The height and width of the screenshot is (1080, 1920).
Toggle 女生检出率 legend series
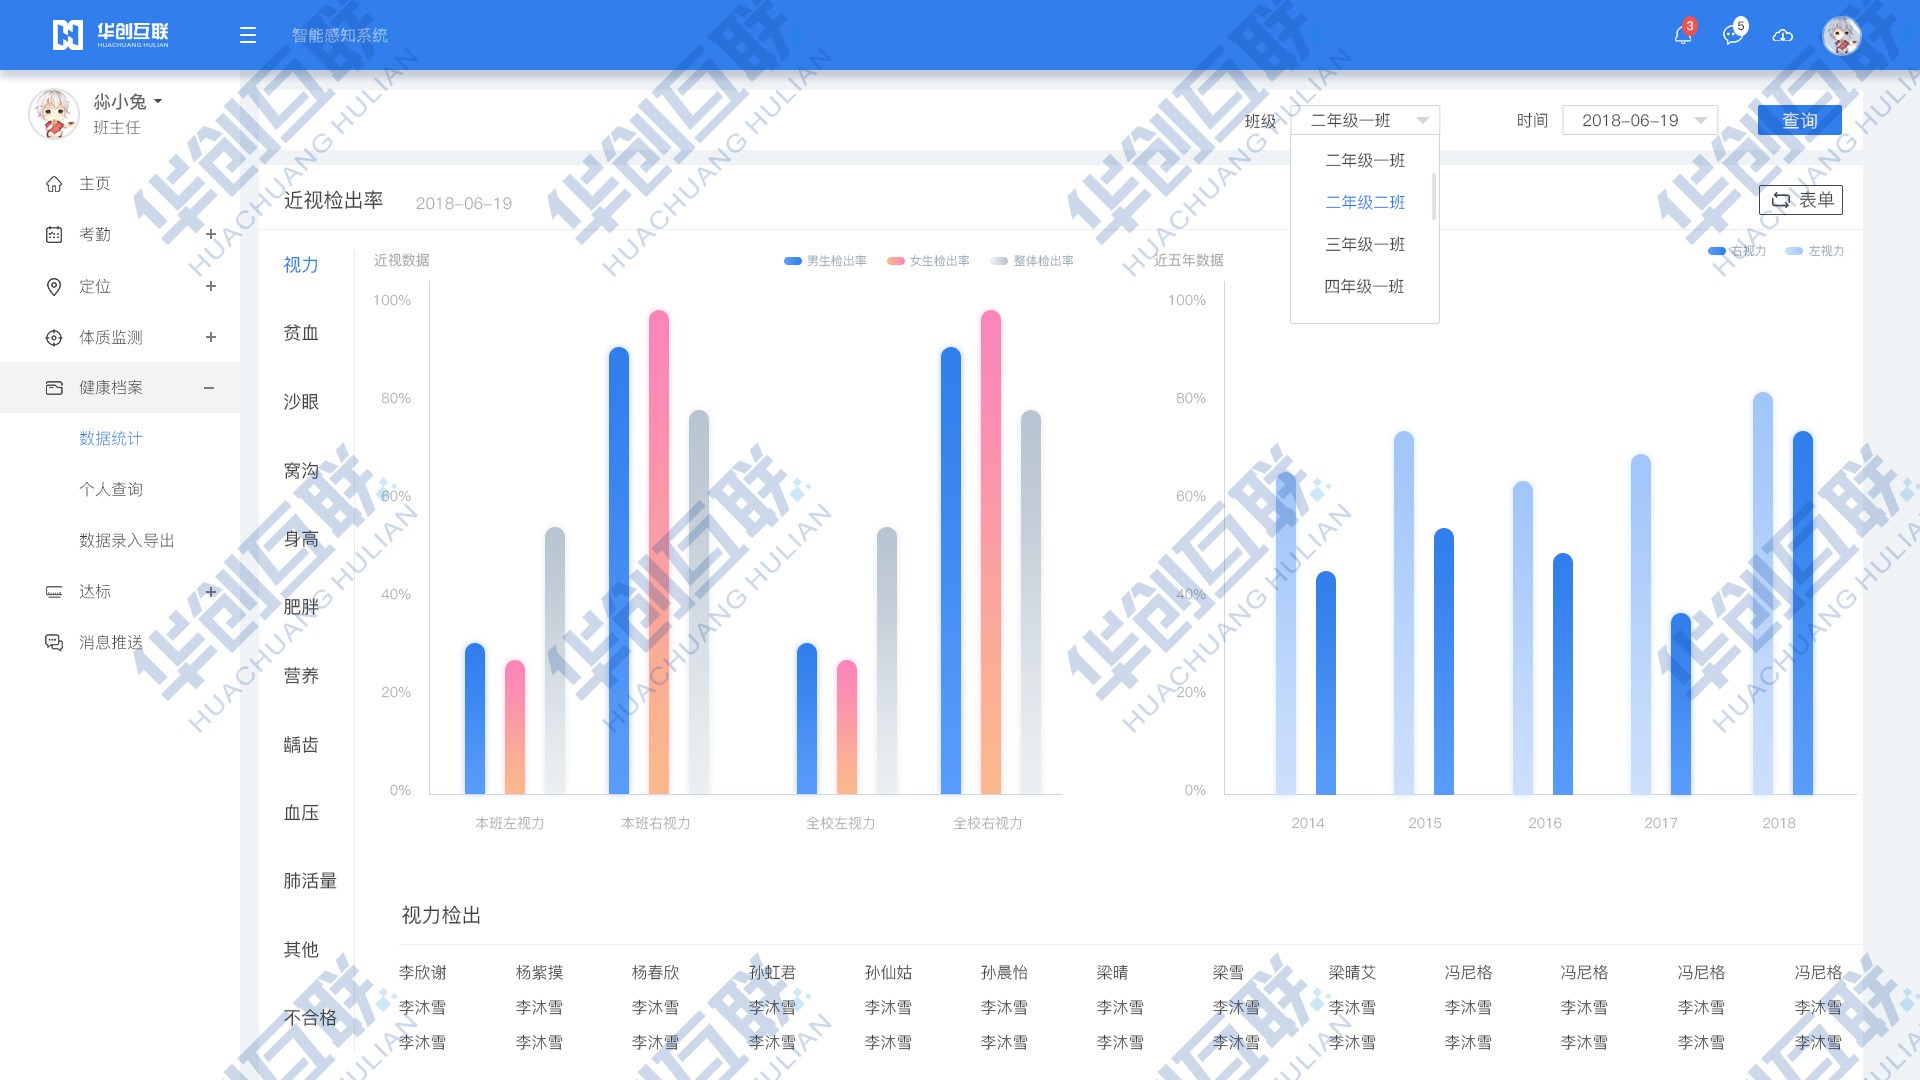[928, 261]
